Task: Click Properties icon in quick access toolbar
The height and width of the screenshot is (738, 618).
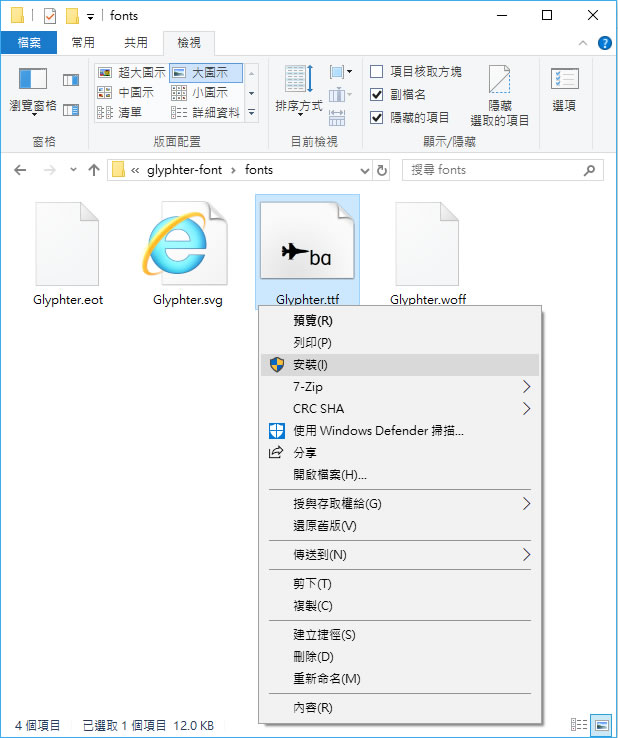Action: (x=50, y=16)
